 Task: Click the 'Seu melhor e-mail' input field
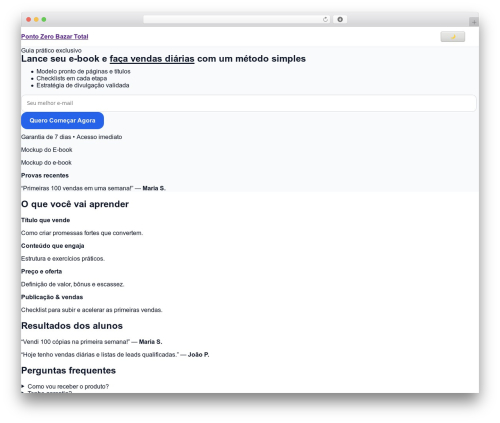coord(249,103)
